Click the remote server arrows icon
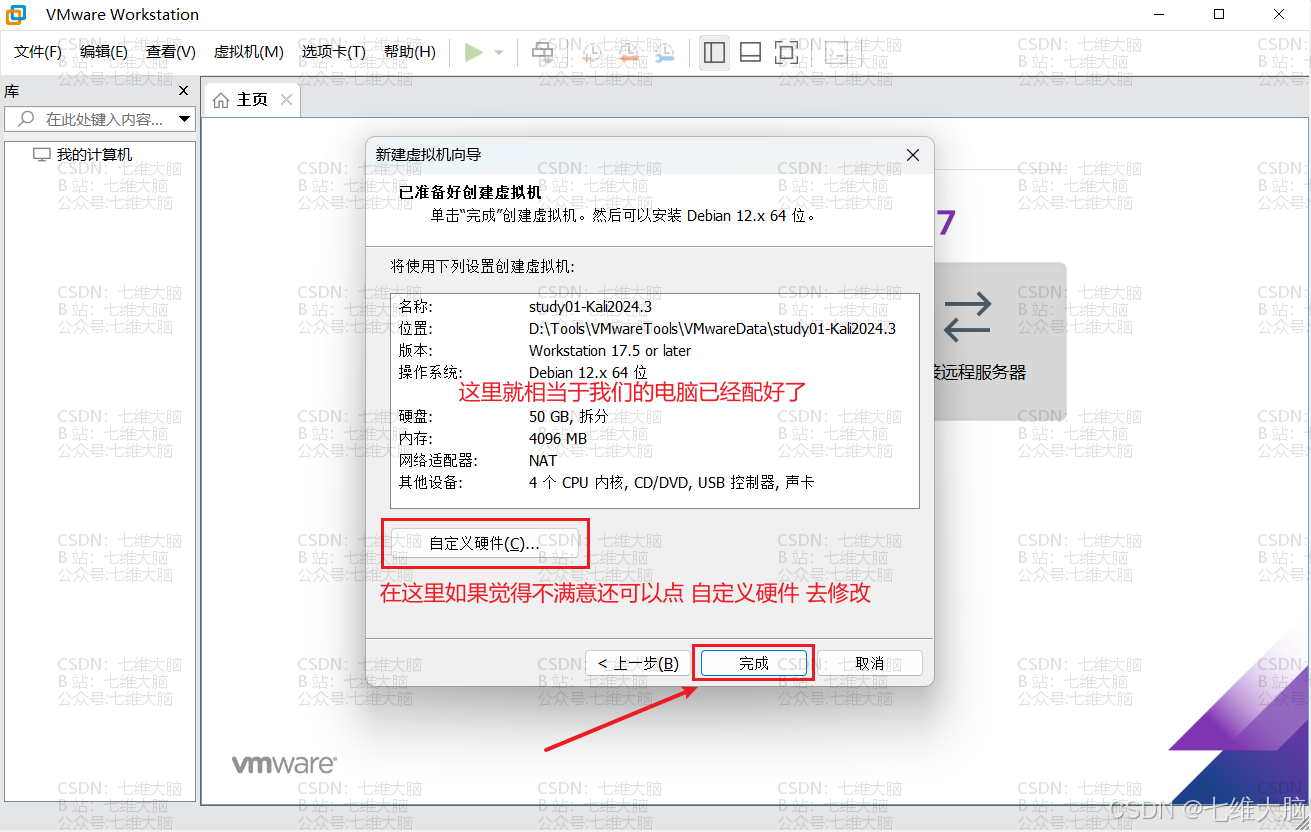This screenshot has height=832, width=1311. coord(967,317)
